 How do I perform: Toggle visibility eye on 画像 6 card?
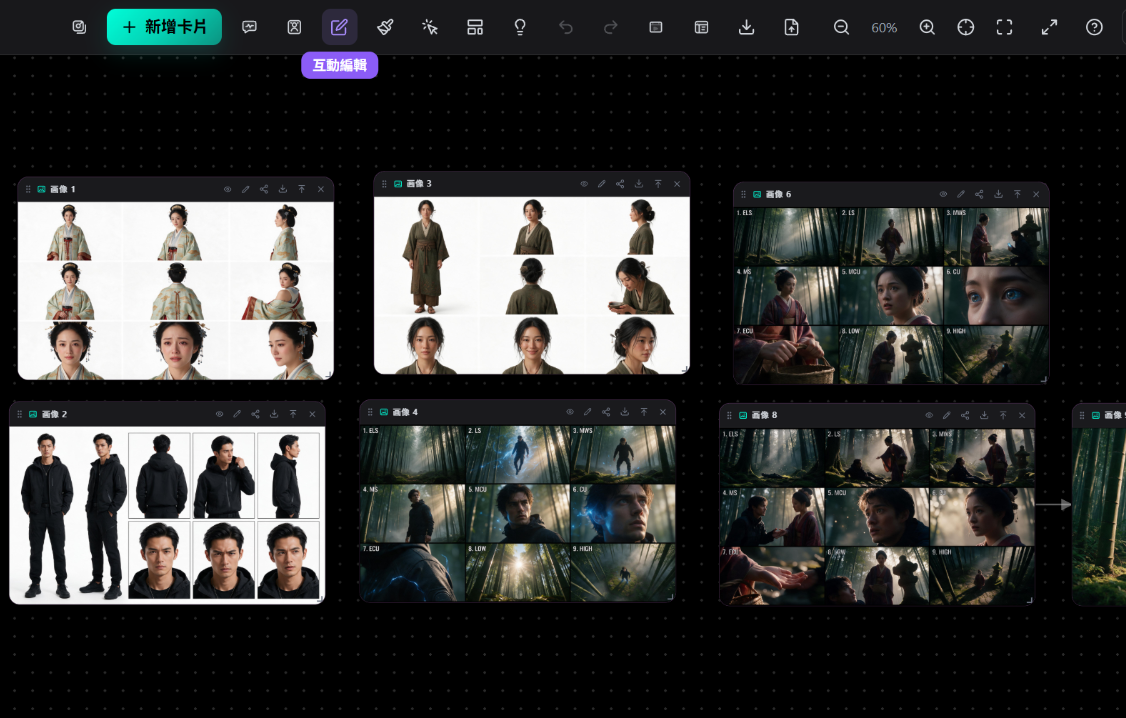coord(943,195)
